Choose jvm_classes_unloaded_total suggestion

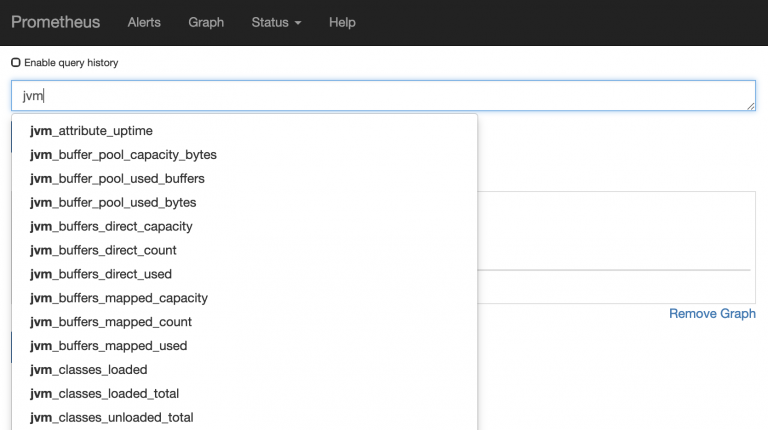tap(112, 418)
